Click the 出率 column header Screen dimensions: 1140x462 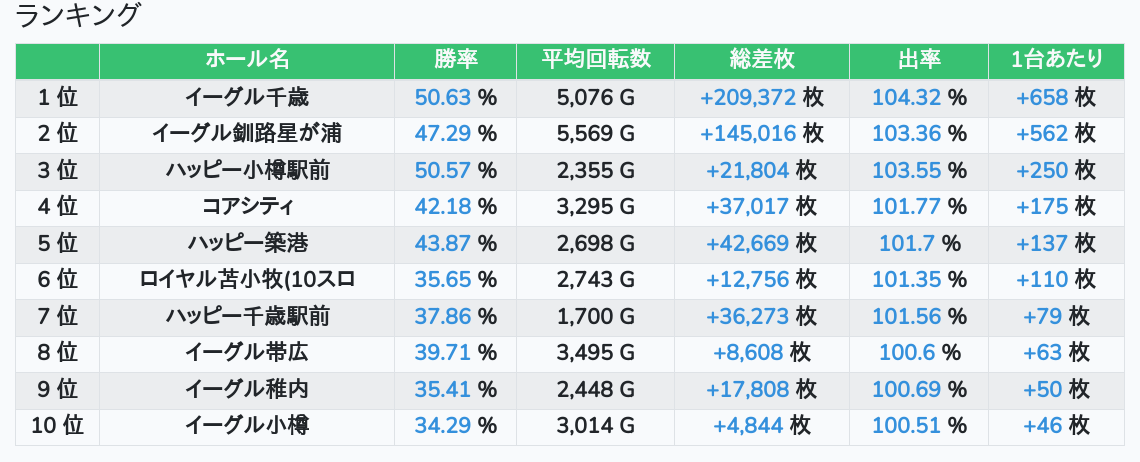click(919, 60)
